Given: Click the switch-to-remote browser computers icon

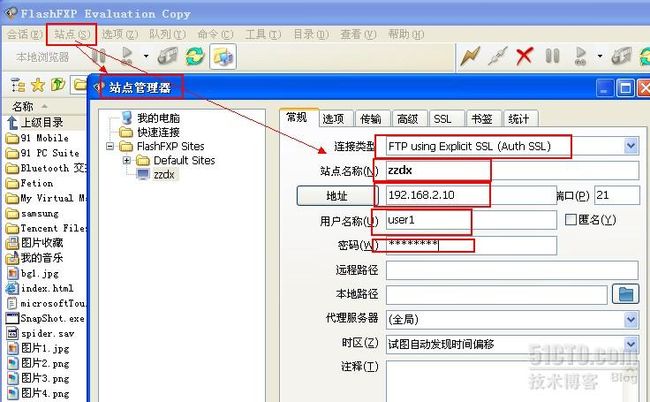Looking at the screenshot, I should [x=223, y=56].
